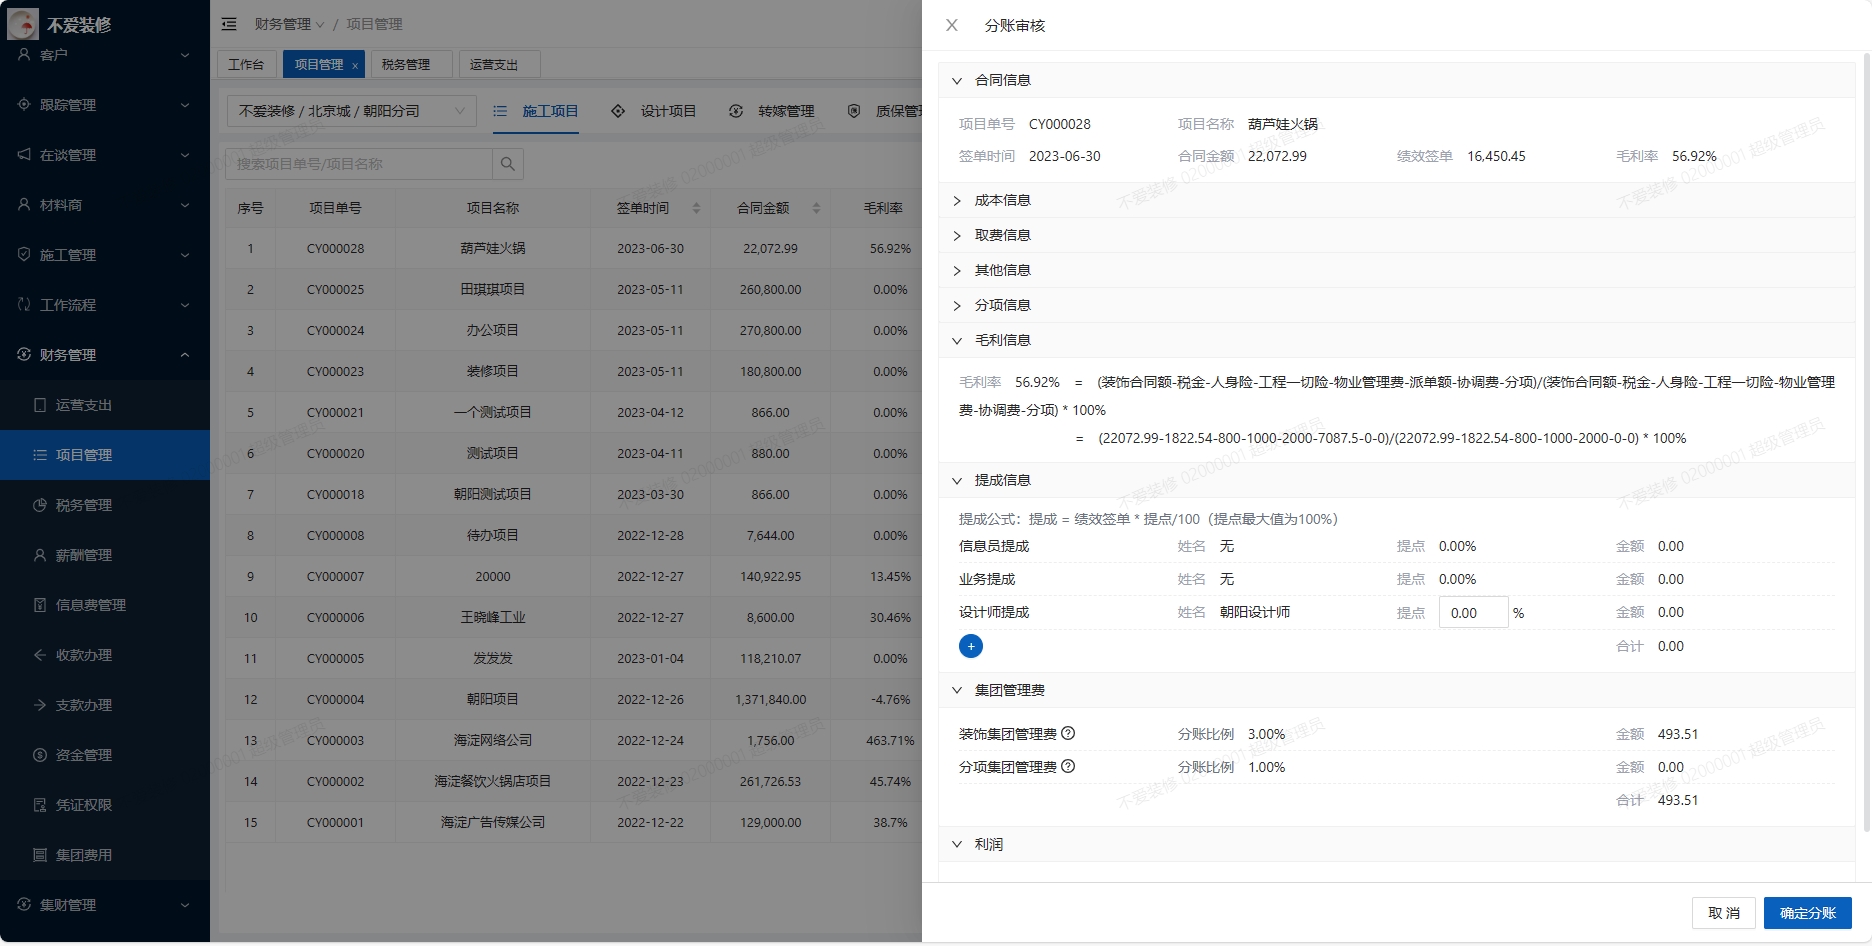The width and height of the screenshot is (1872, 946).
Task: Click the 税务管理 pie chart icon
Action: tap(40, 505)
